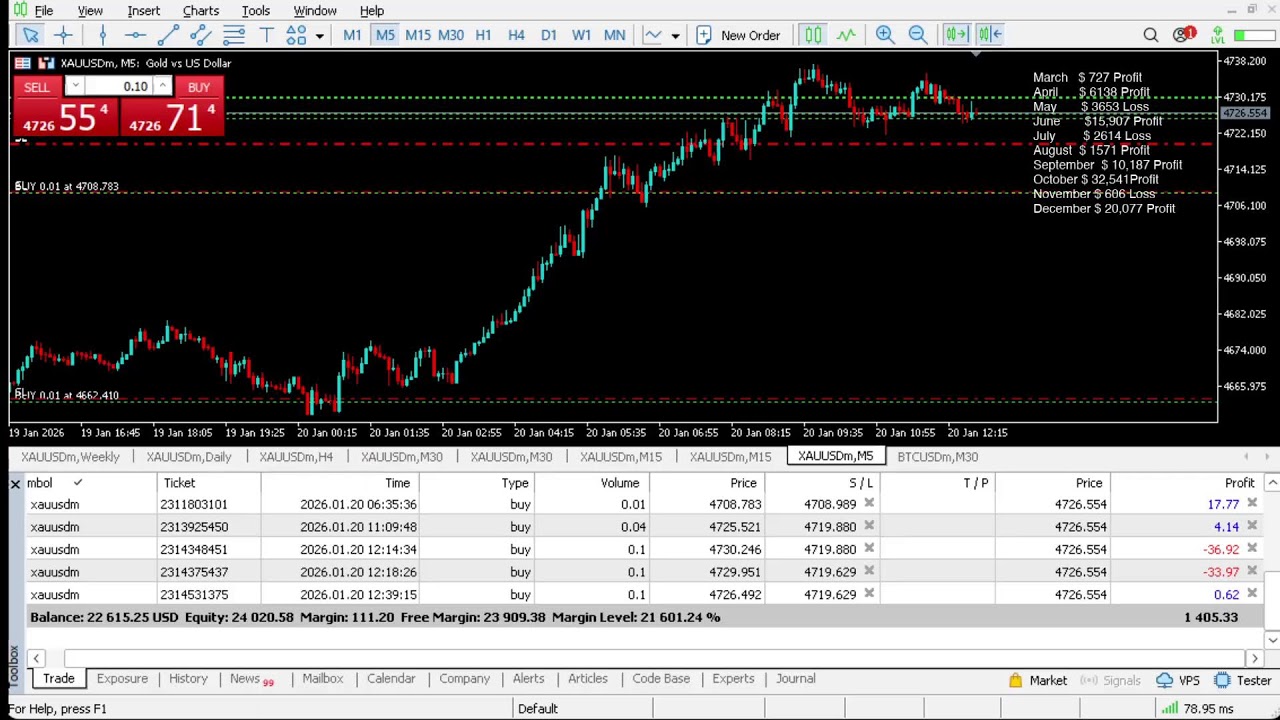Draw a horizontal line on chart
Viewport: 1280px width, 720px height.
point(135,35)
